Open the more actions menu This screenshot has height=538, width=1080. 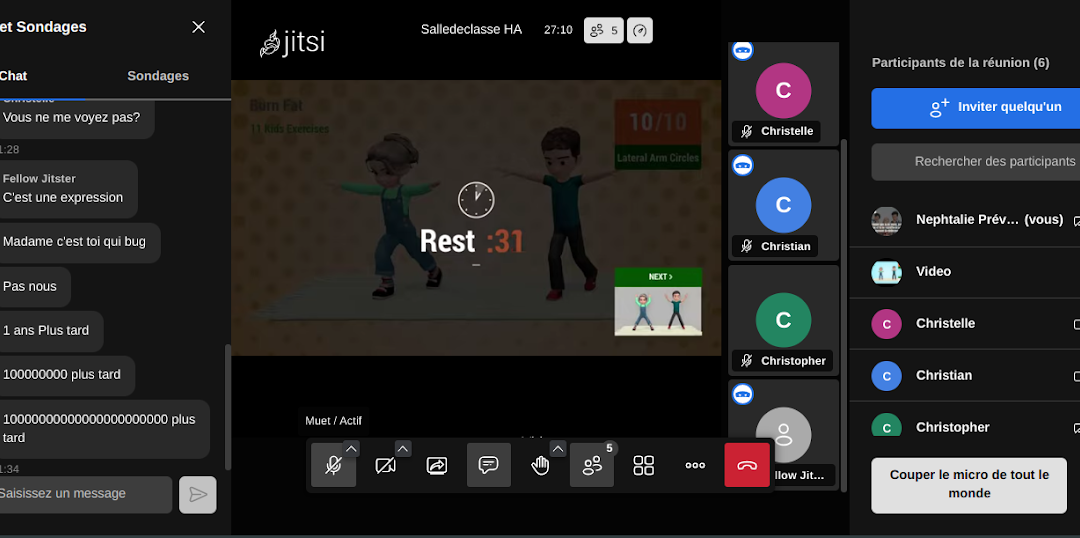click(x=695, y=465)
